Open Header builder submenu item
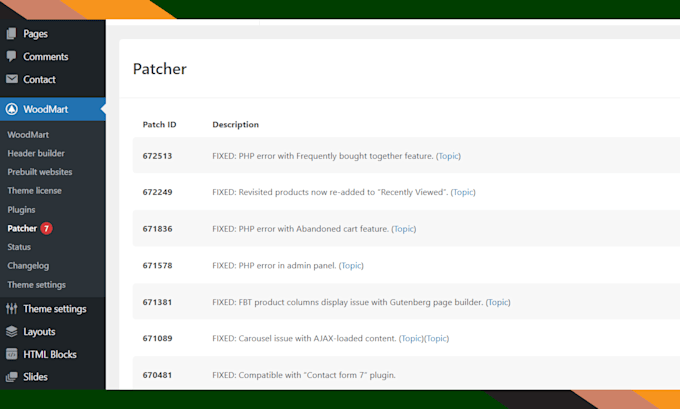Screen dimensions: 680x409 tap(36, 153)
